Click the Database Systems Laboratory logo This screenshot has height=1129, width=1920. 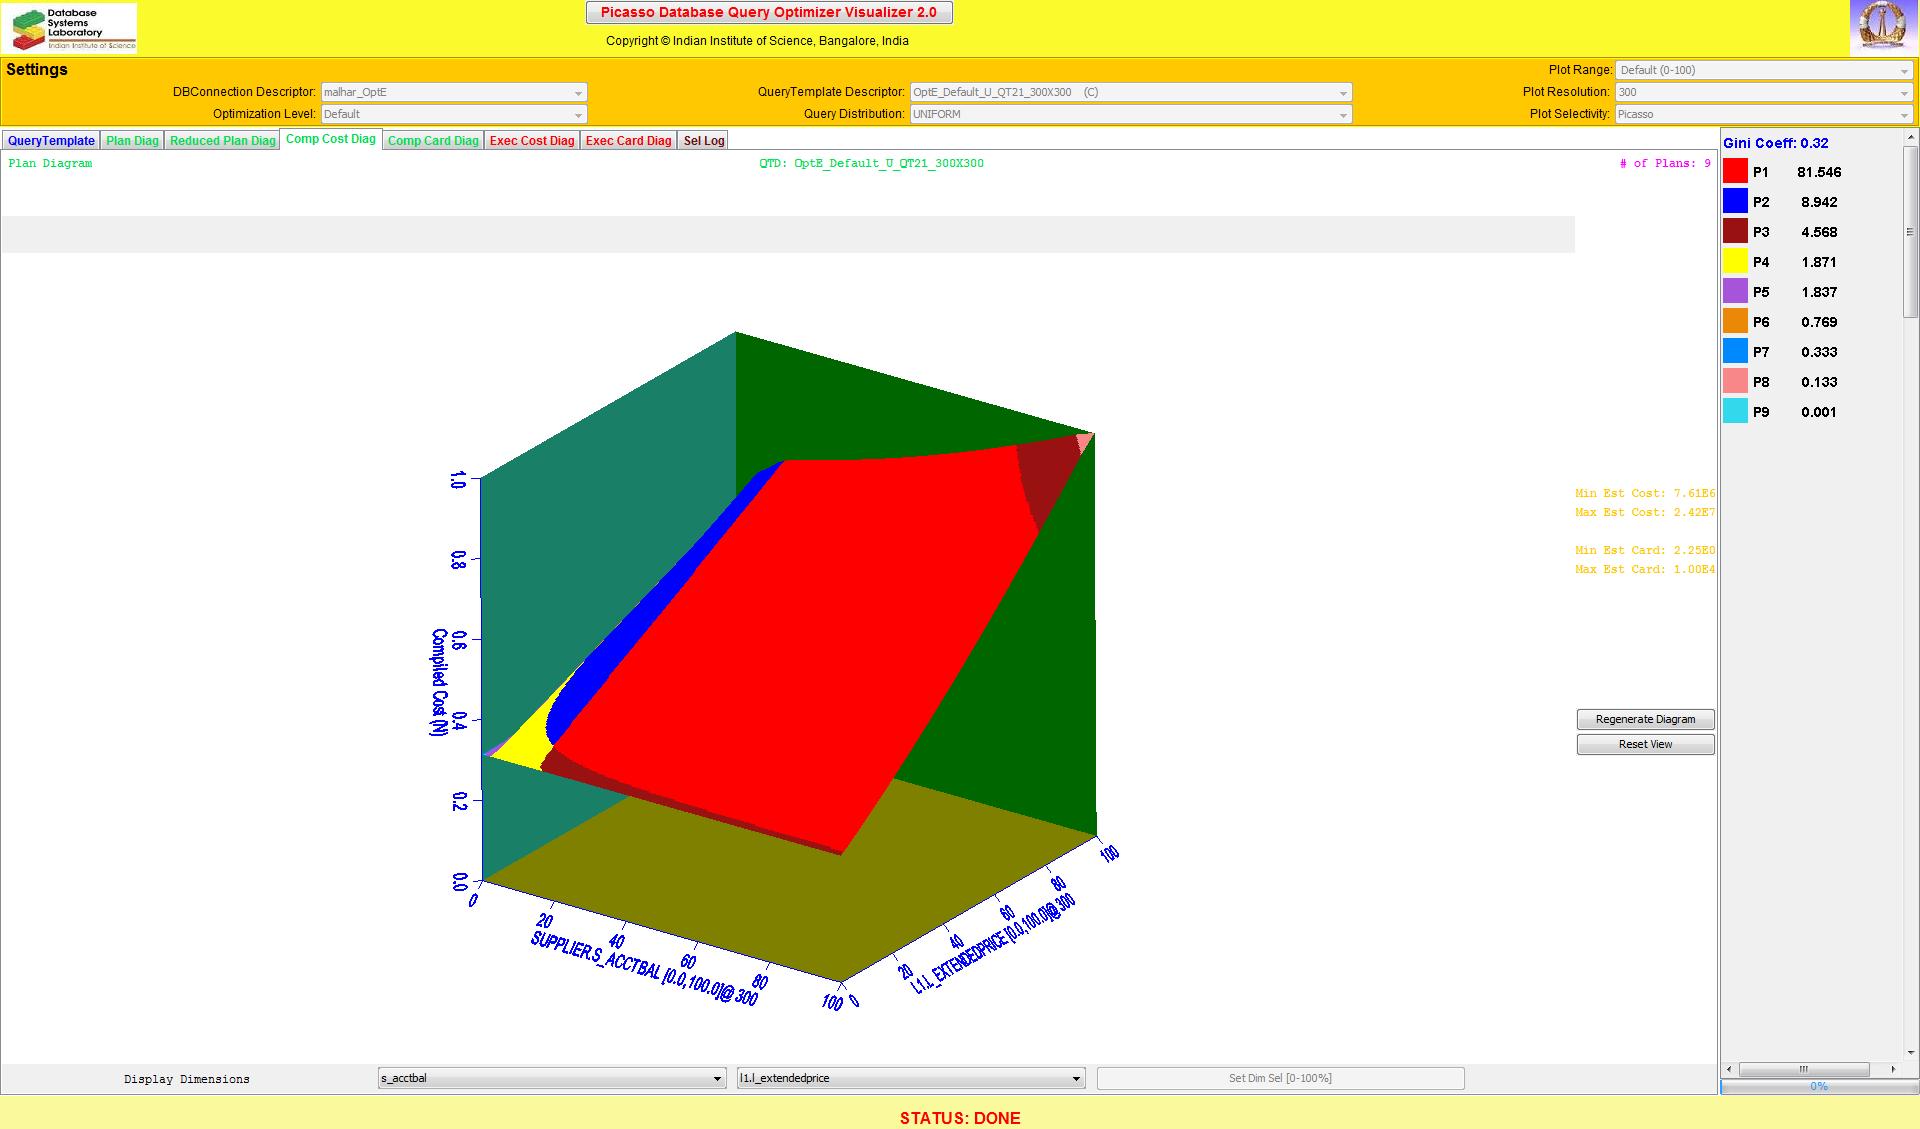70,28
